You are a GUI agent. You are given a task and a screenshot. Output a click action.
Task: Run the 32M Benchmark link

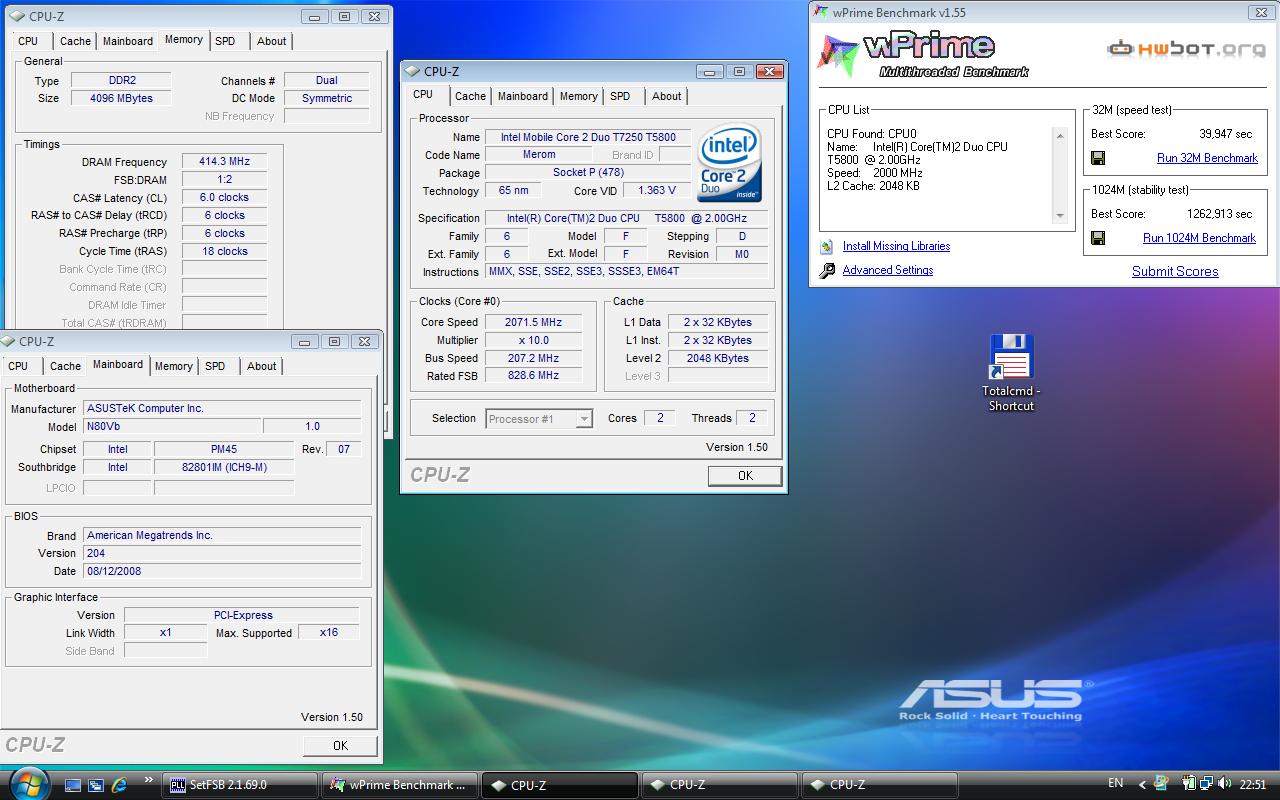(x=1207, y=158)
